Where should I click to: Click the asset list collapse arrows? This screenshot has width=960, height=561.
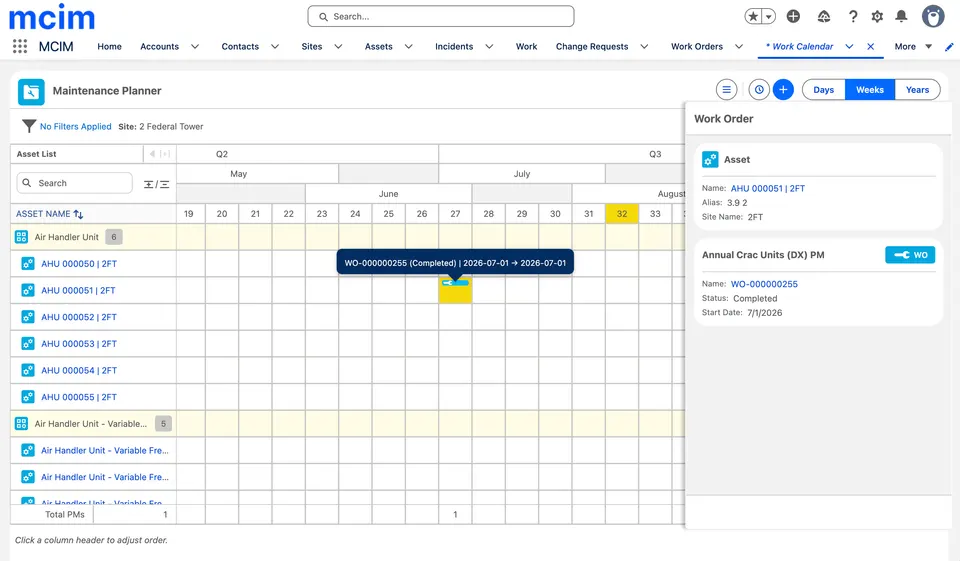pos(159,154)
